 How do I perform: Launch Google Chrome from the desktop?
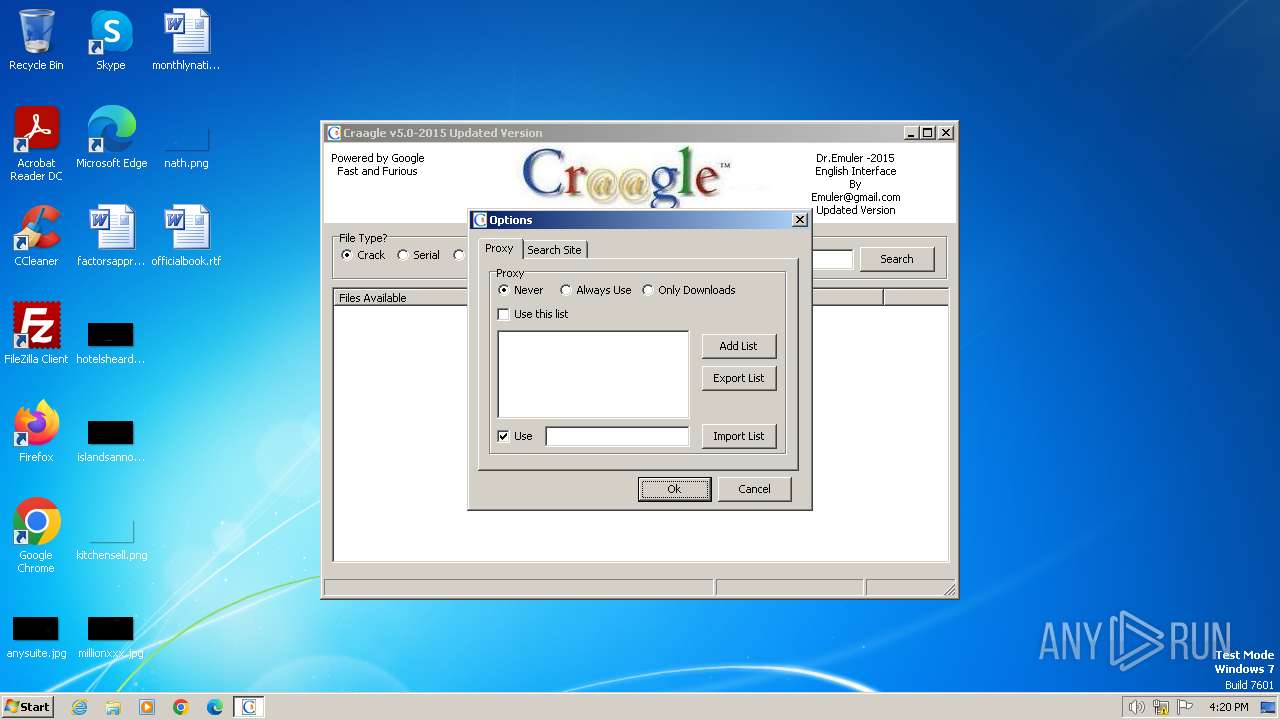[36, 536]
